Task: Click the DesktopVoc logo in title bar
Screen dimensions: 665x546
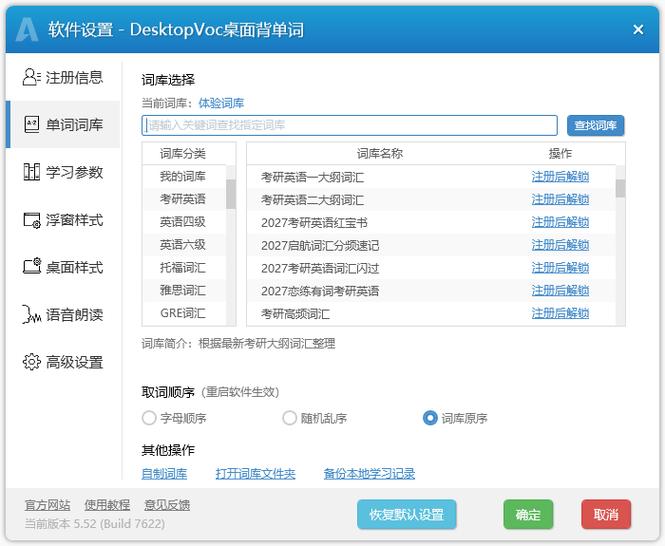Action: pyautogui.click(x=27, y=30)
